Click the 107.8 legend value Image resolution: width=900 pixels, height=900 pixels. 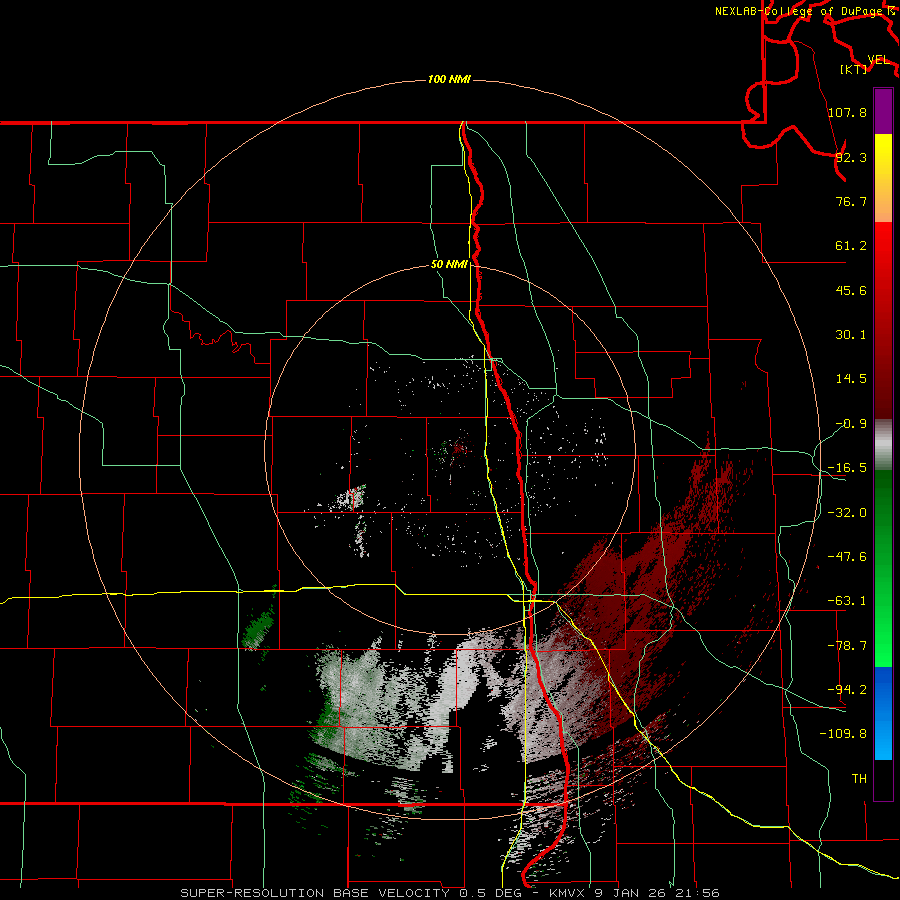click(x=847, y=112)
